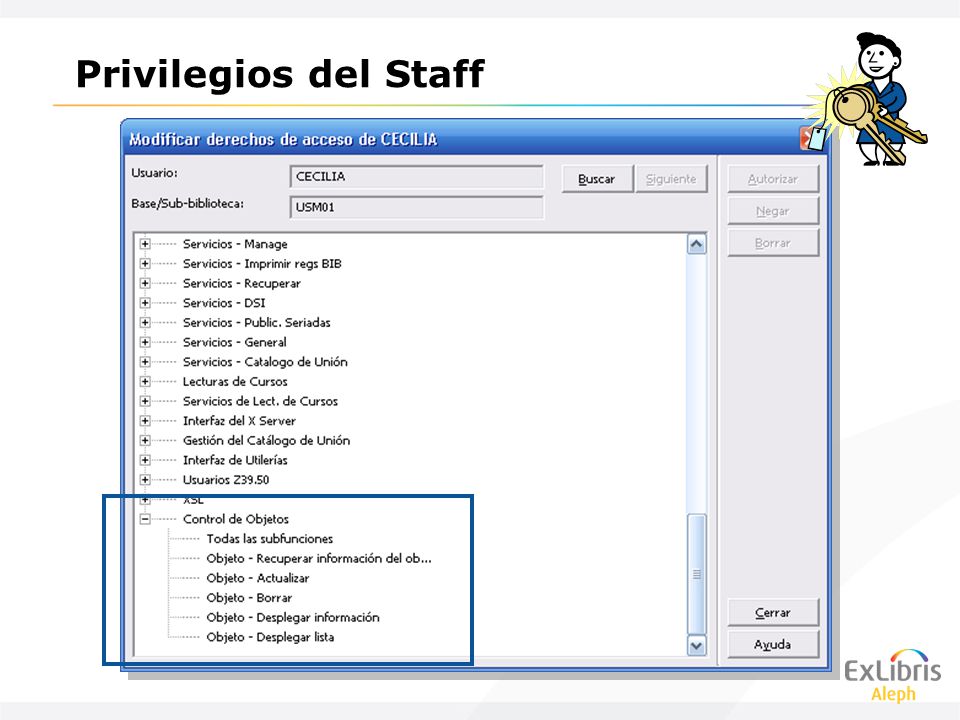Expand Gestión del Catálogo de Unión node
The image size is (960, 720).
click(x=145, y=440)
